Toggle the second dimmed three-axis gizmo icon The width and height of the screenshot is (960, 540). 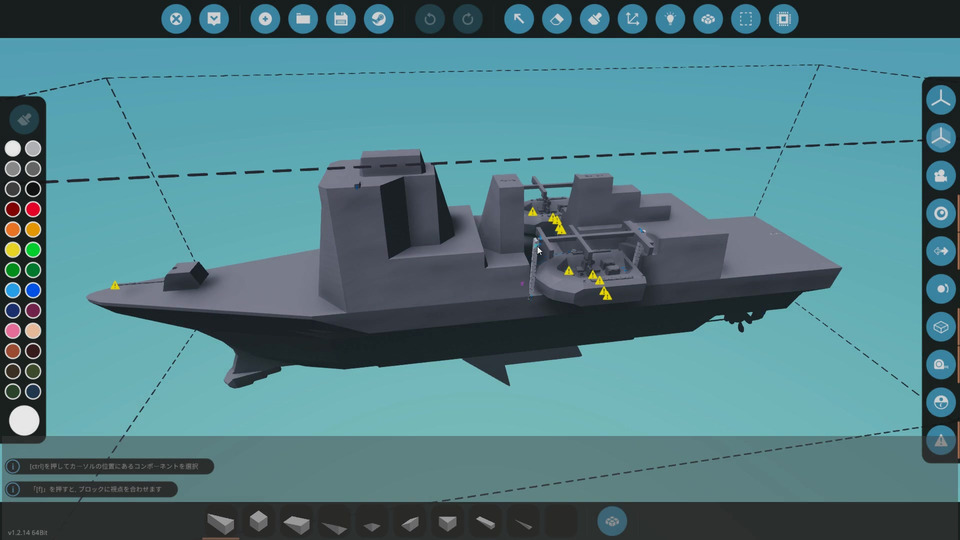point(940,138)
